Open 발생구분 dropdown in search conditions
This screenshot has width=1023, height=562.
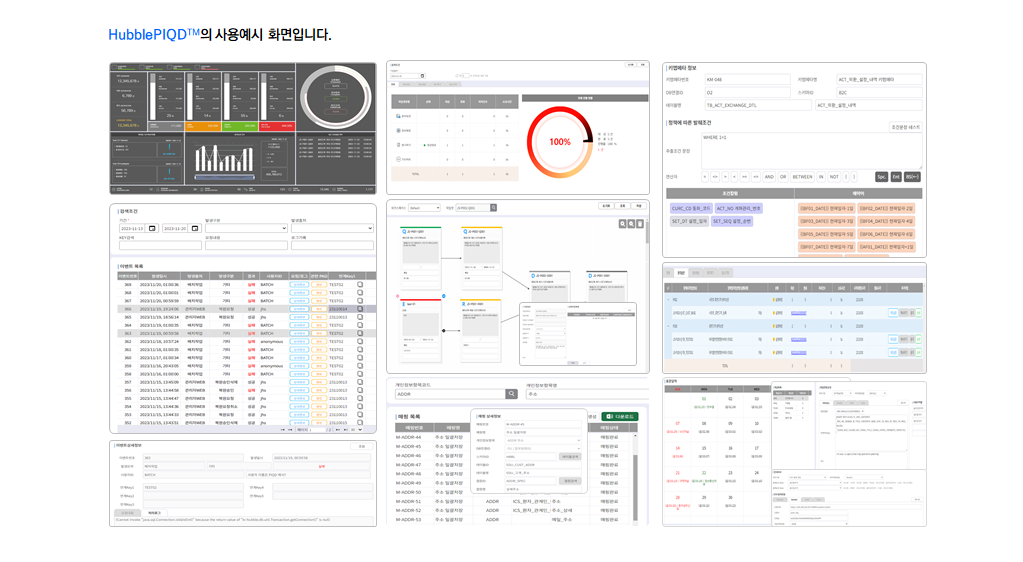(x=246, y=228)
